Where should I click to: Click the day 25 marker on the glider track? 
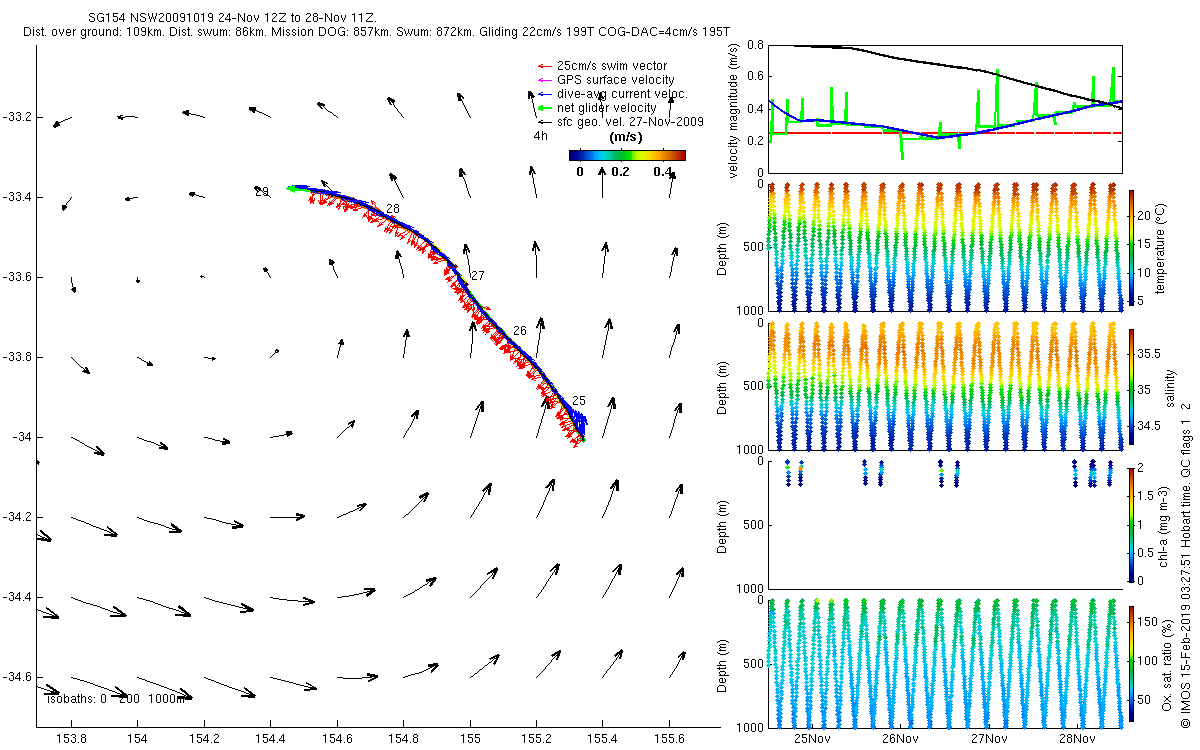pyautogui.click(x=579, y=401)
